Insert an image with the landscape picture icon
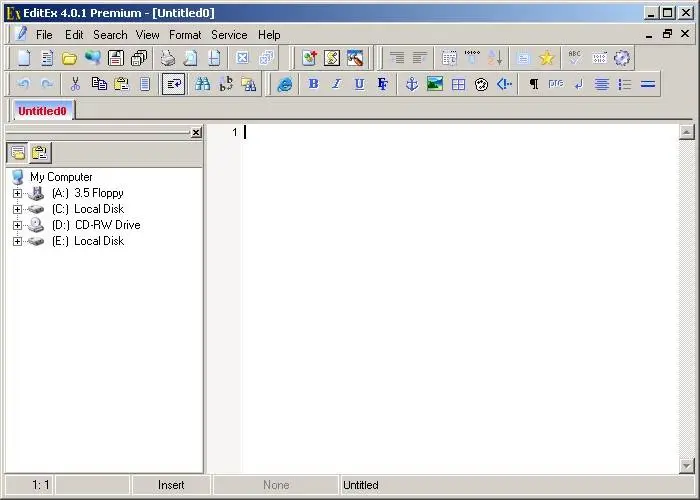Screen dimensions: 700x500 [x=435, y=84]
